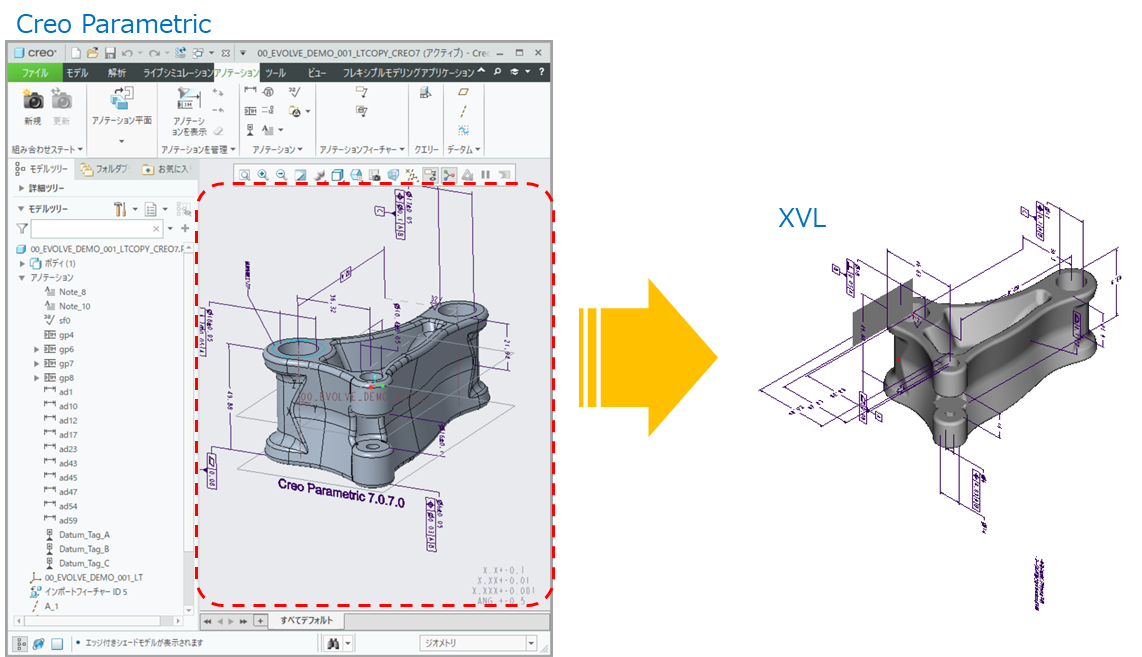Toggle annotation display in graphics toolbar
This screenshot has height=657, width=1142.
[430, 175]
